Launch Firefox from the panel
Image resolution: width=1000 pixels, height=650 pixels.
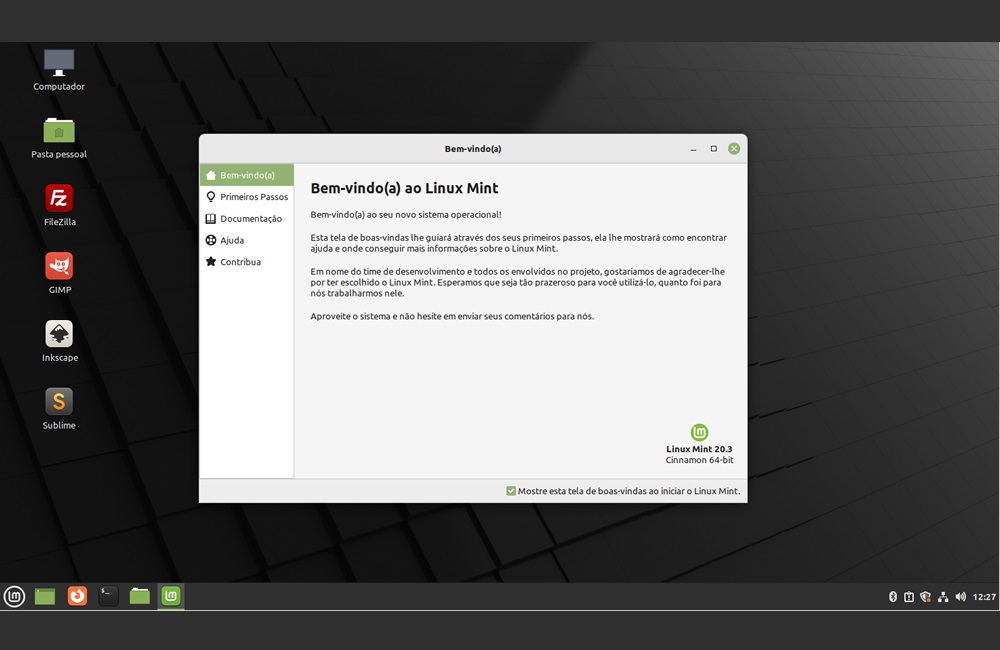77,597
